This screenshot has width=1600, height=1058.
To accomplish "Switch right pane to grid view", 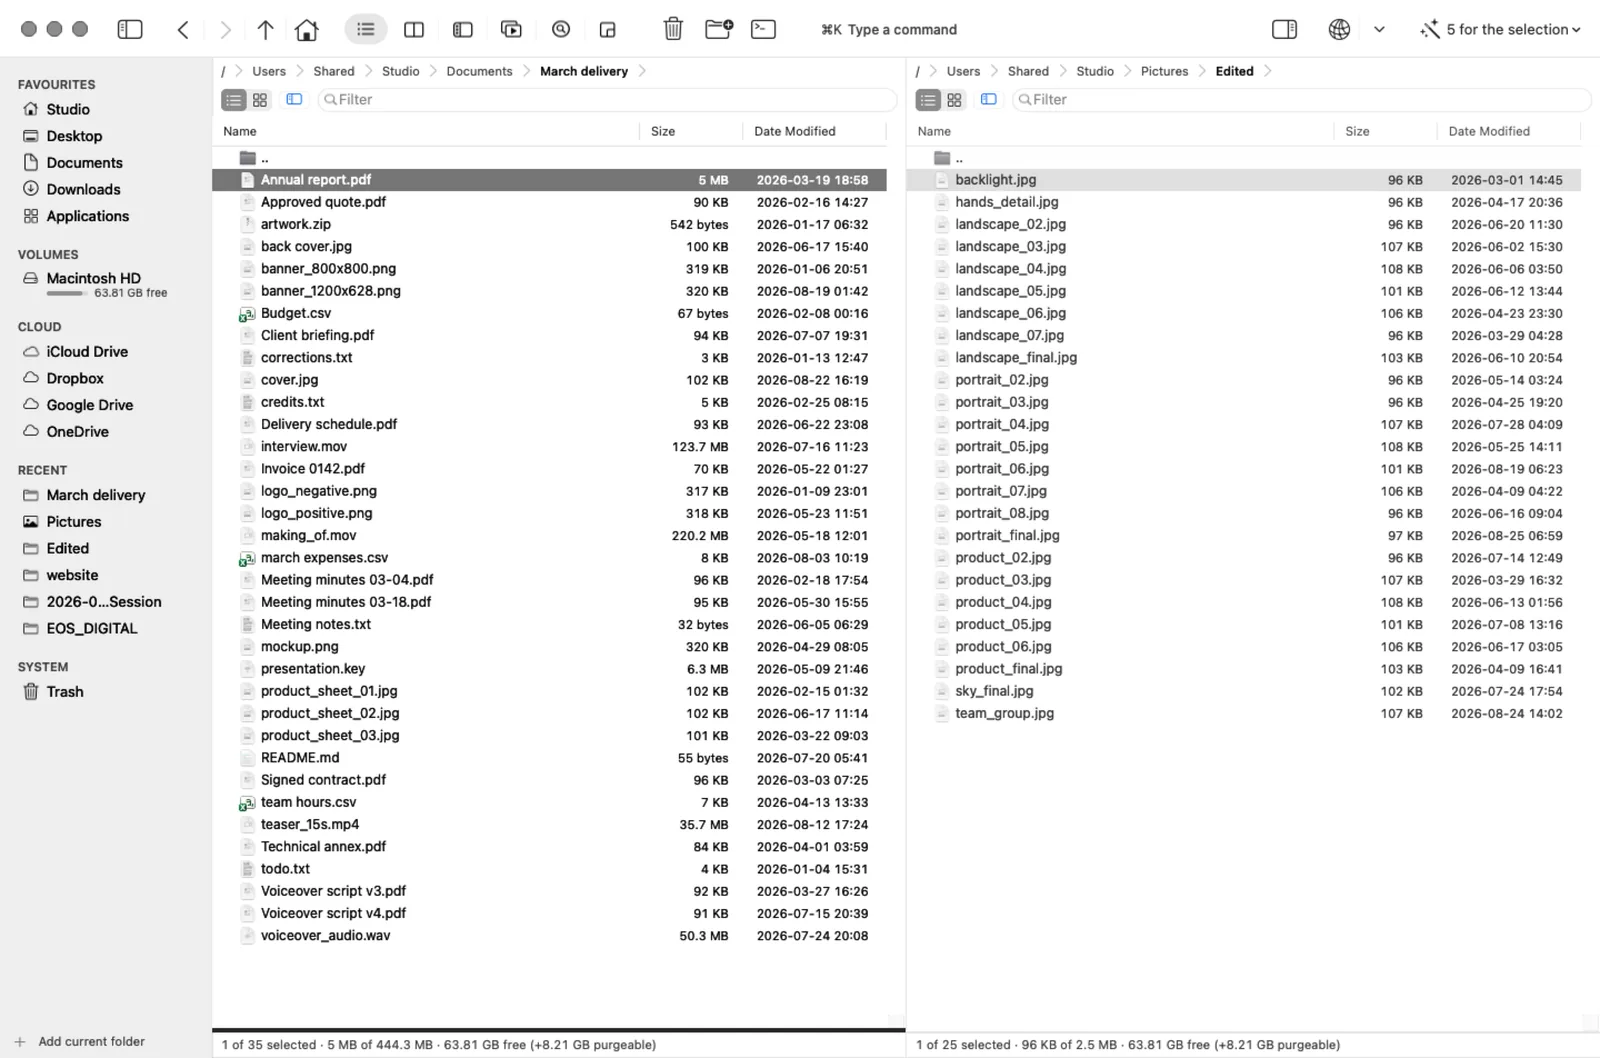I will pos(954,100).
